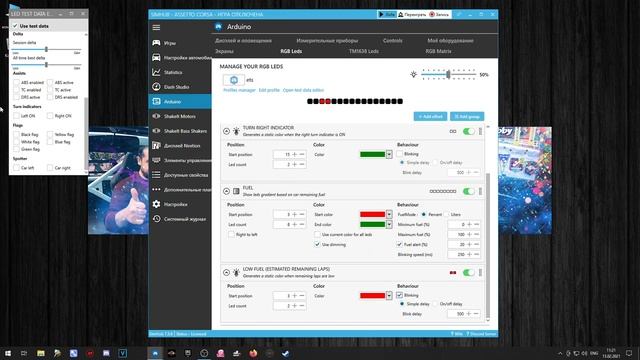Viewport: 640px width, 360px height.
Task: Open the Windows Start menu
Action: (8, 353)
